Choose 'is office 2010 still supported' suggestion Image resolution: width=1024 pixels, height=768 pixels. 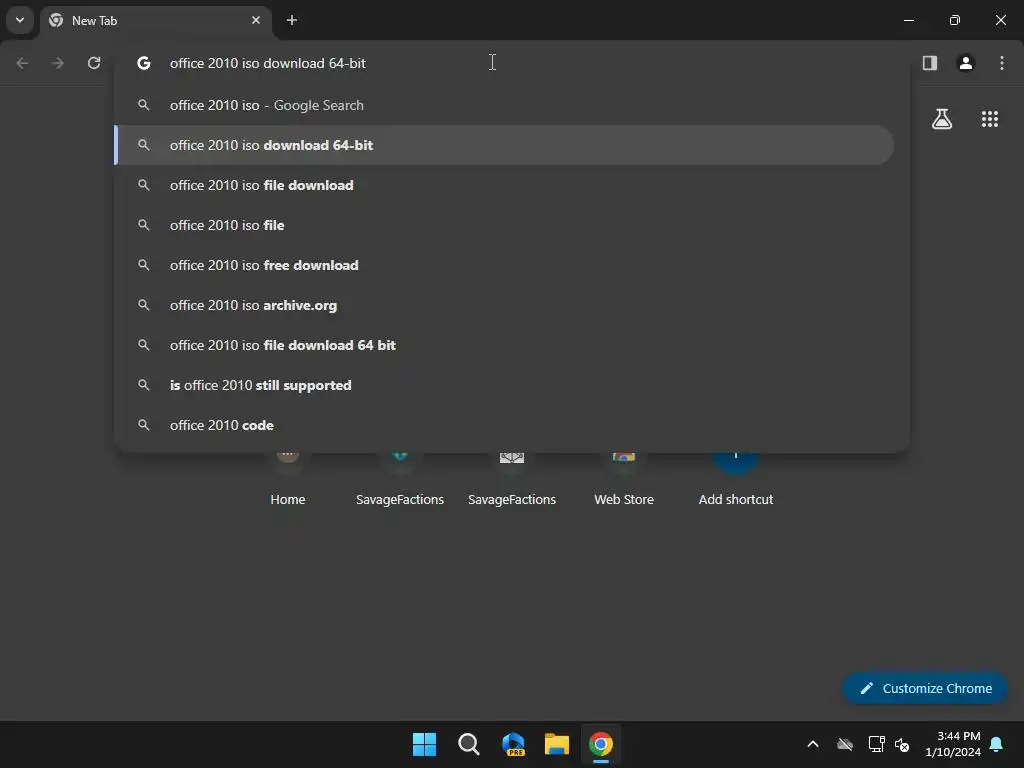point(504,385)
